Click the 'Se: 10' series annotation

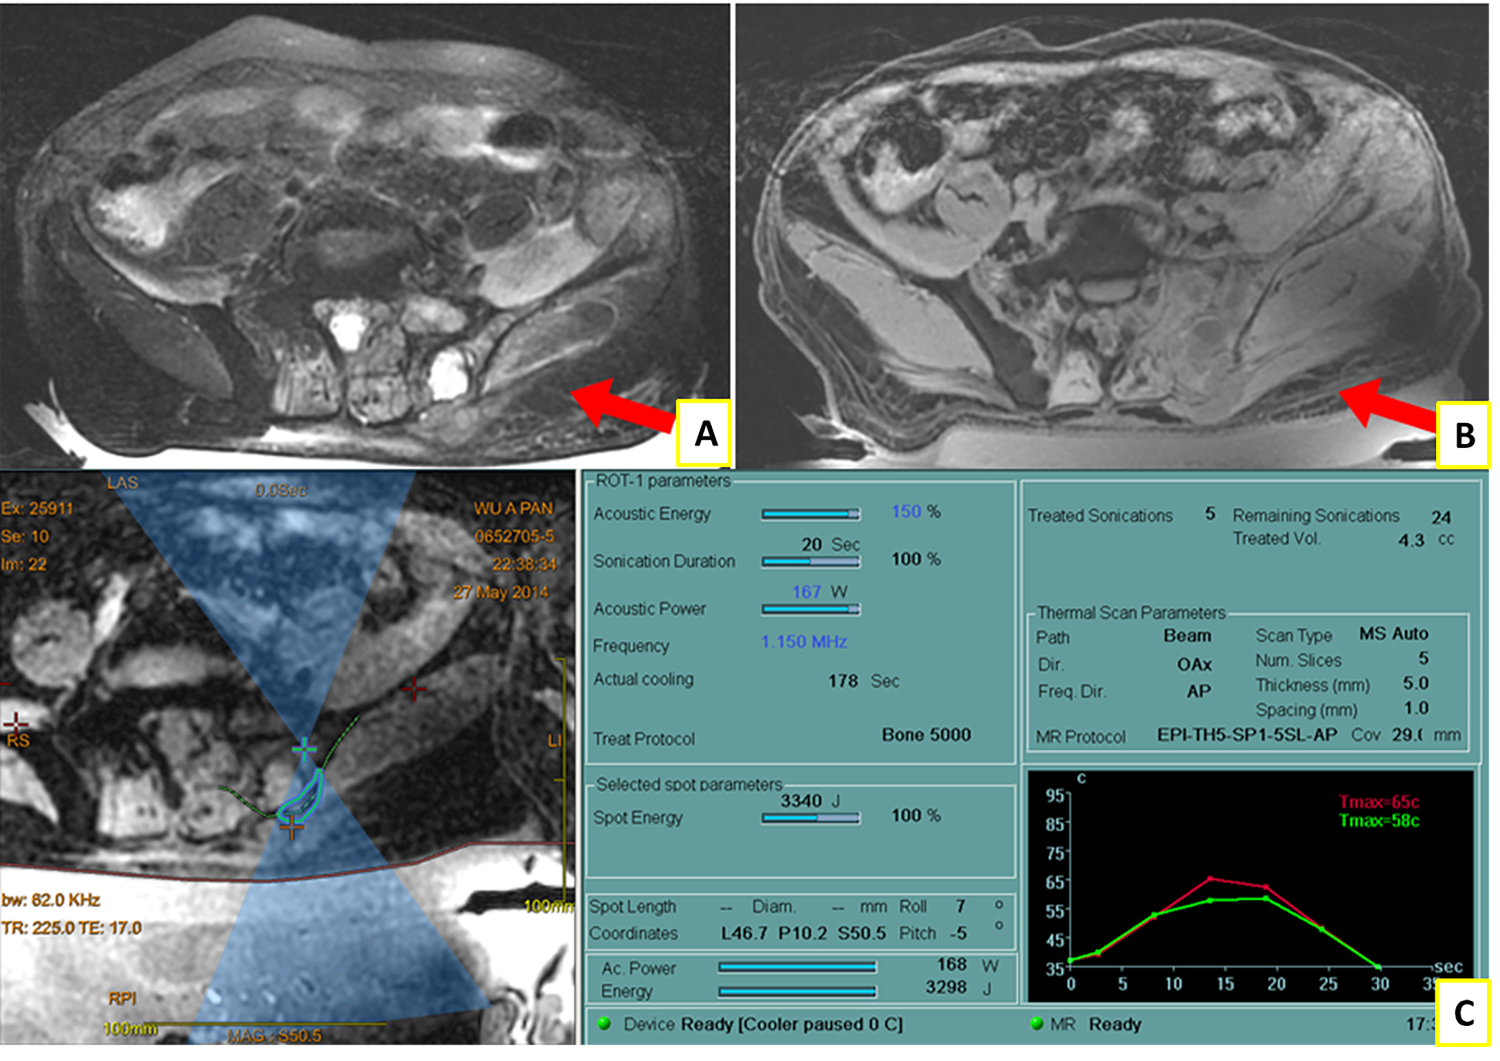25,537
